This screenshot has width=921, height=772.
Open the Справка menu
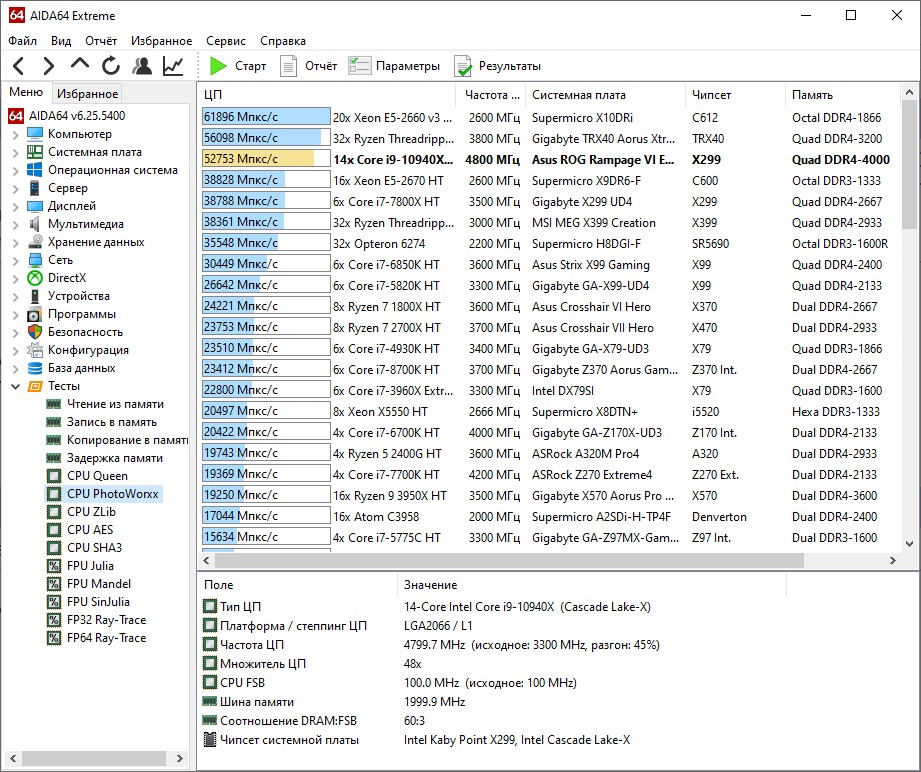pos(283,41)
